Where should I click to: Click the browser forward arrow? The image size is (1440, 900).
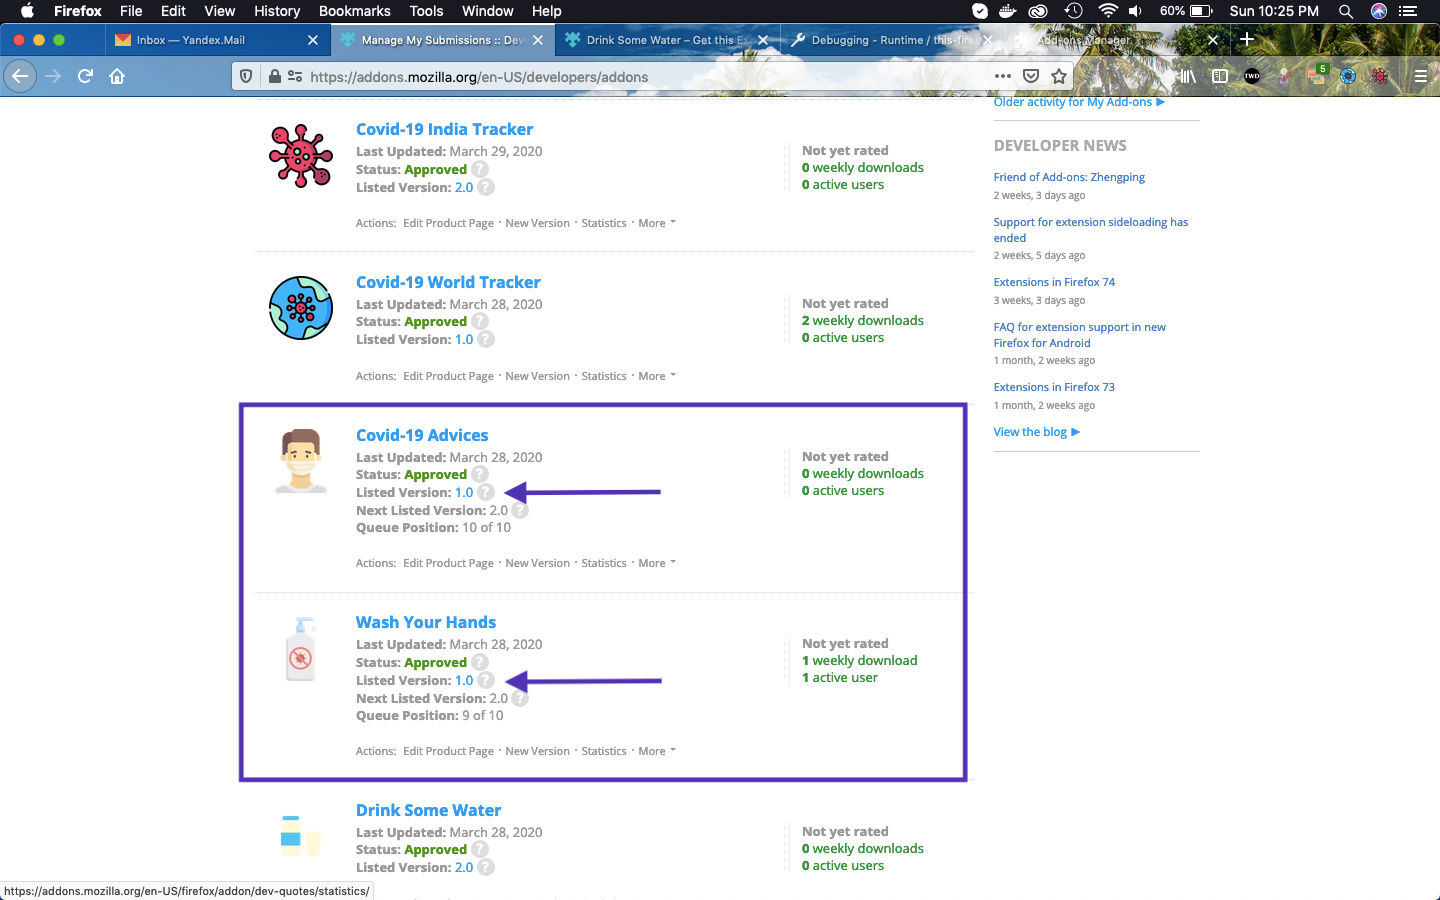[x=53, y=76]
